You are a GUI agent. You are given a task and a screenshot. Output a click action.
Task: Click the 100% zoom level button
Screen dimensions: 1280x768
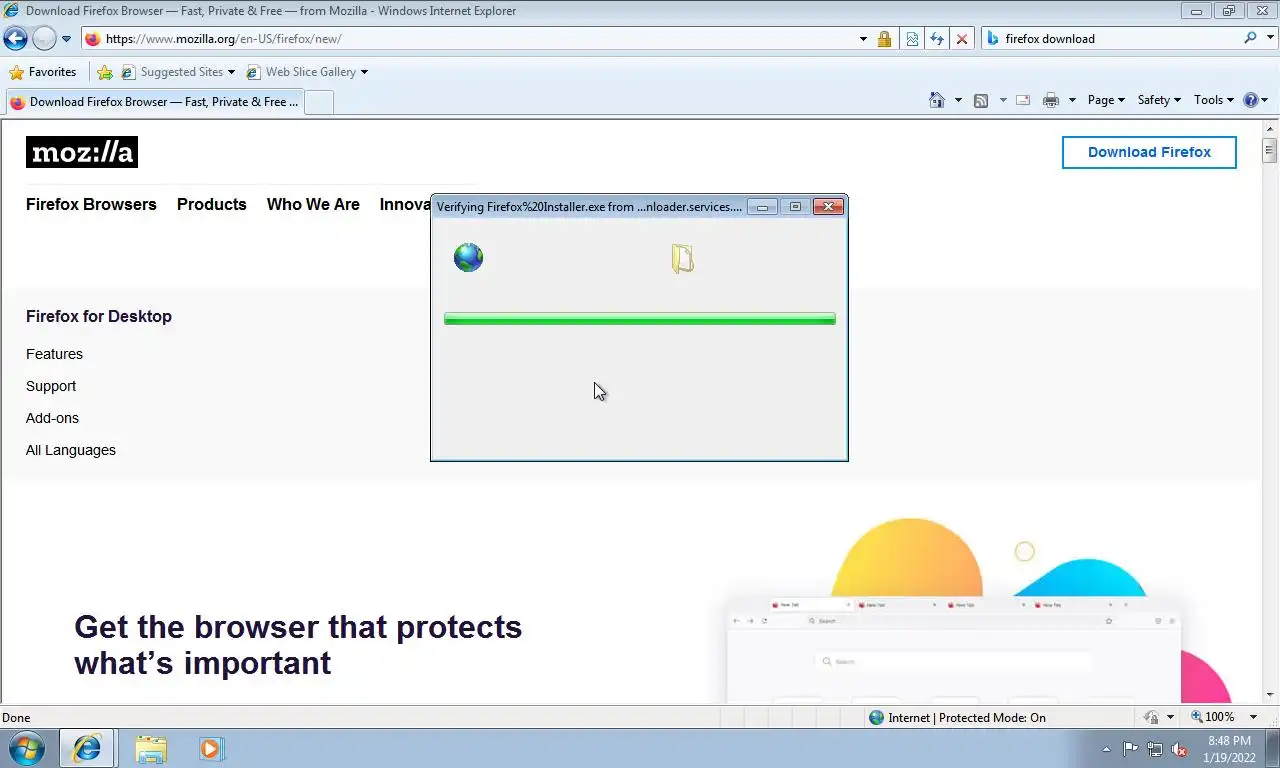pos(1213,717)
